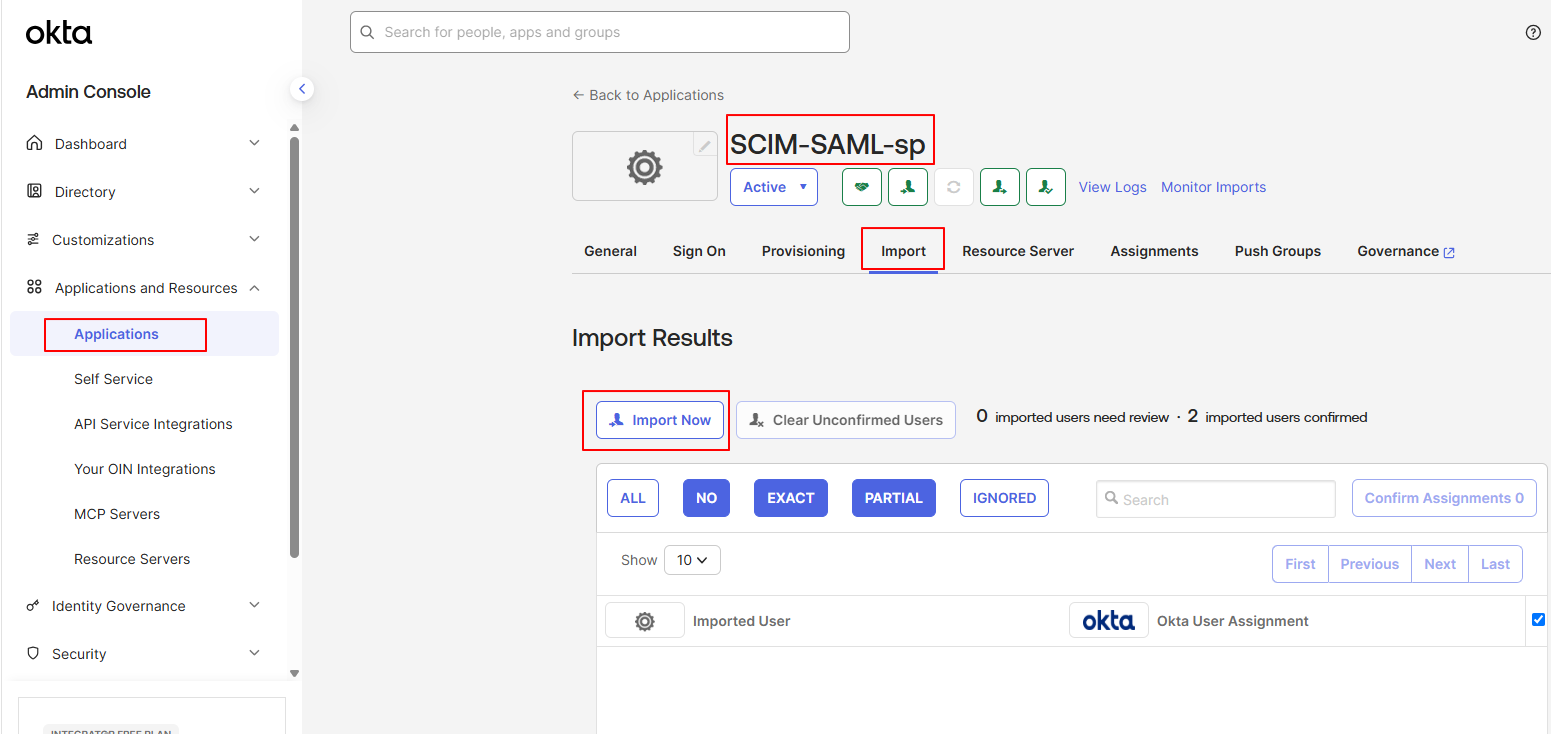Collapse the sidebar with arrow button
Viewport: 1551px width, 734px height.
[x=302, y=89]
